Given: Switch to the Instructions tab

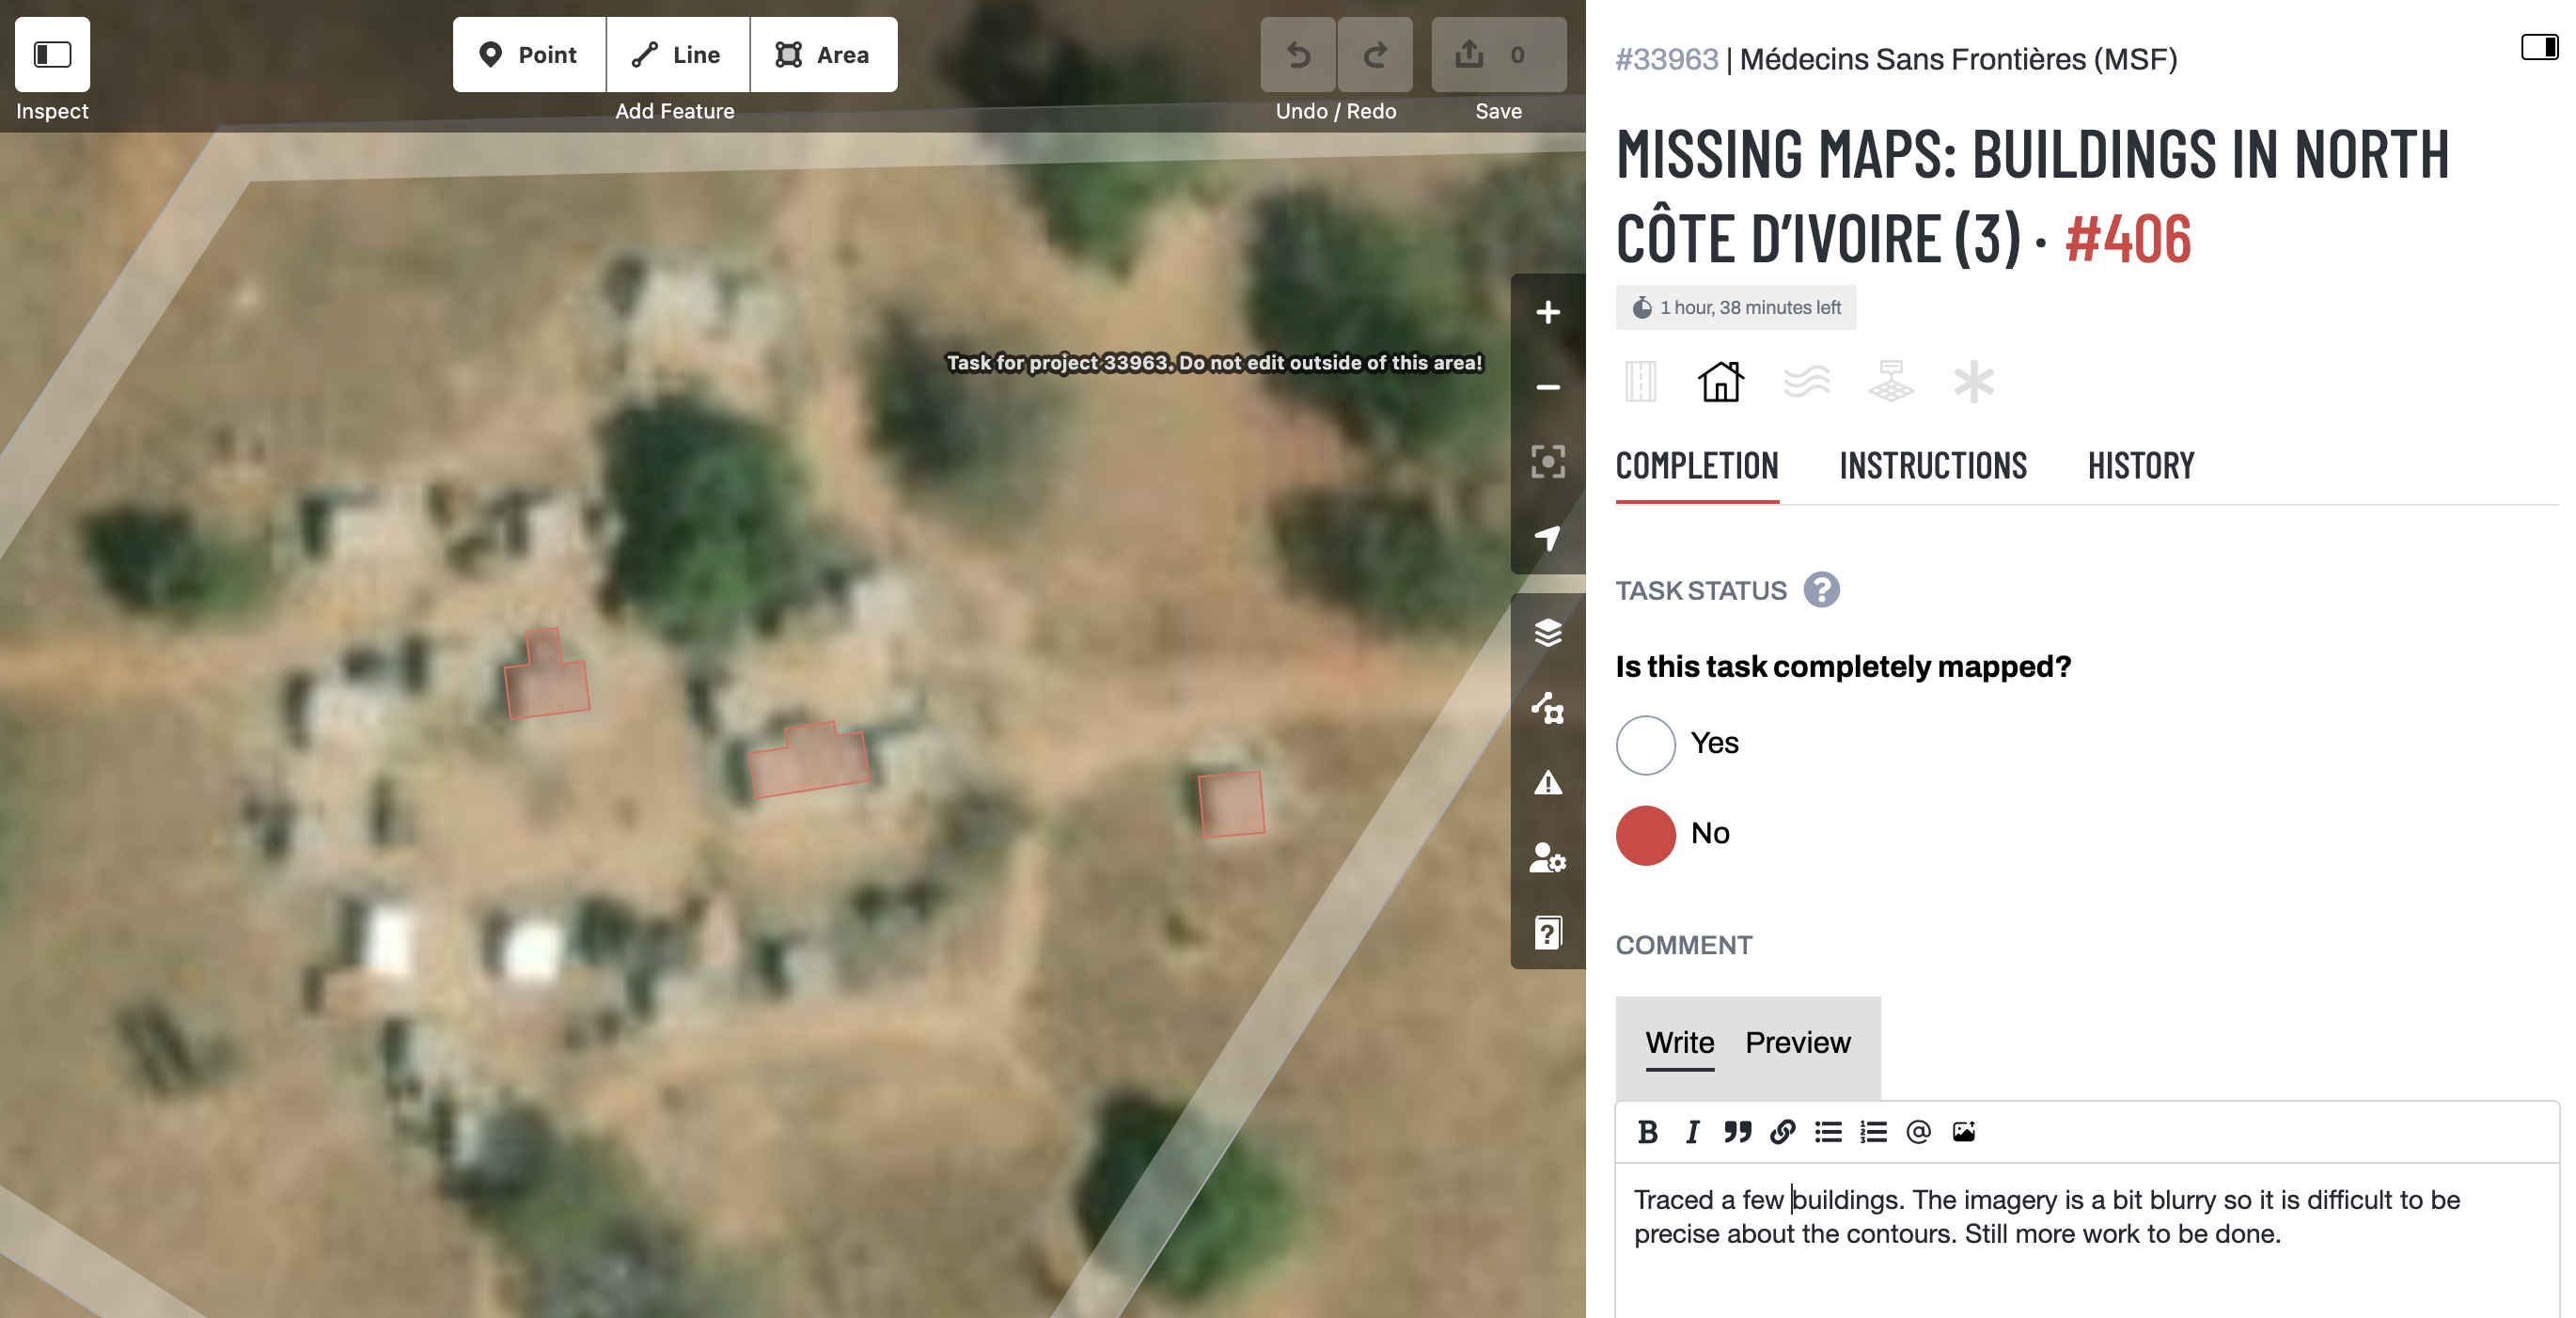Looking at the screenshot, I should click(x=1932, y=466).
